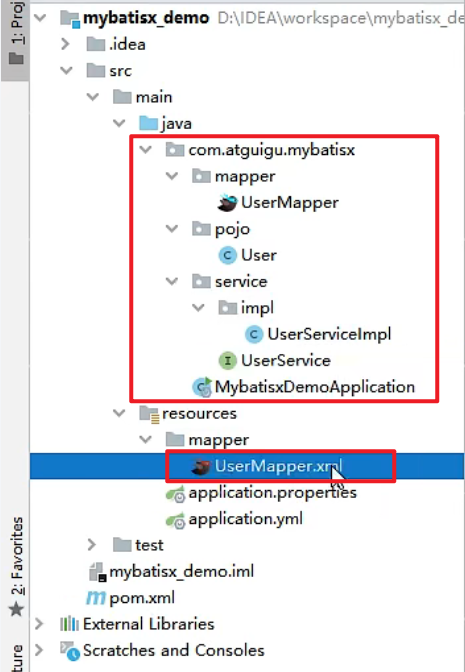Collapse the src folder
The height and width of the screenshot is (672, 465).
pyautogui.click(x=66, y=70)
